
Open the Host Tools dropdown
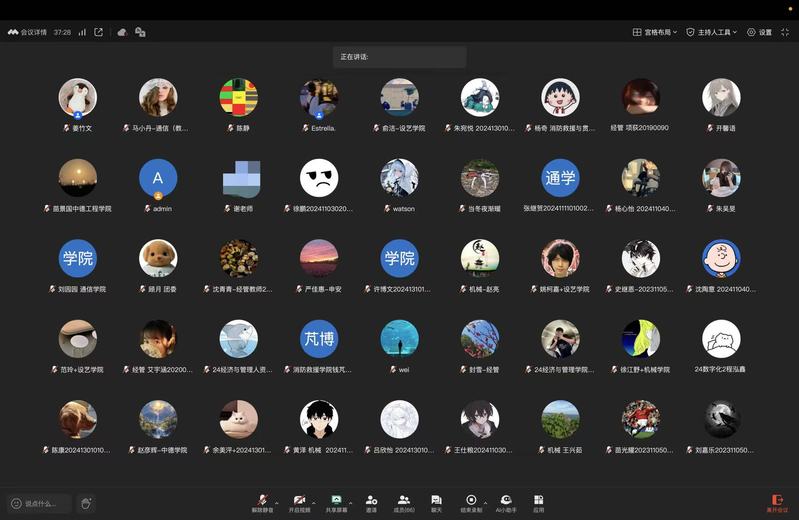click(x=711, y=32)
